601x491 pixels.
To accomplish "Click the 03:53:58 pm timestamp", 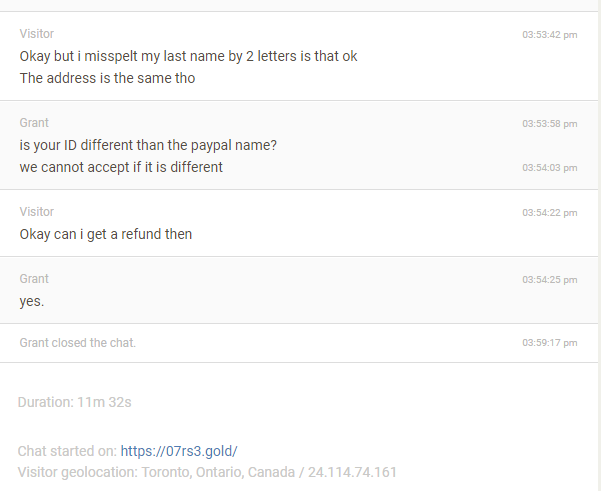I will 550,124.
